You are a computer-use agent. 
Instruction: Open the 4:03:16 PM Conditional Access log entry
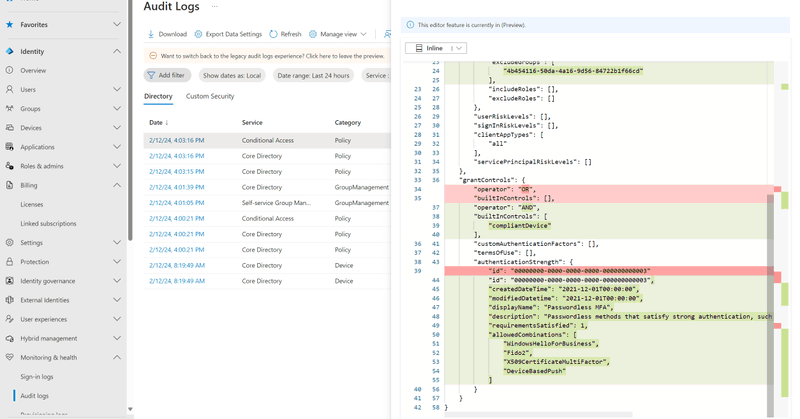click(267, 140)
